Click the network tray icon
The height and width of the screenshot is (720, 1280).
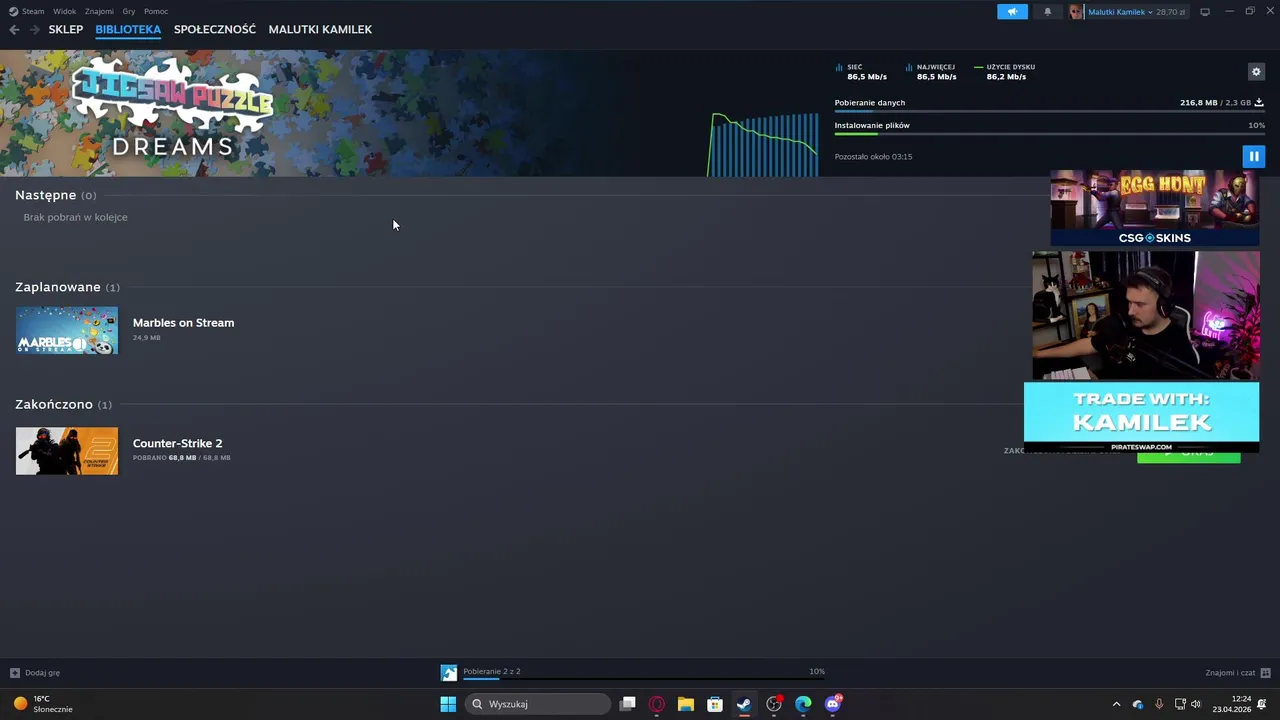tap(1180, 704)
